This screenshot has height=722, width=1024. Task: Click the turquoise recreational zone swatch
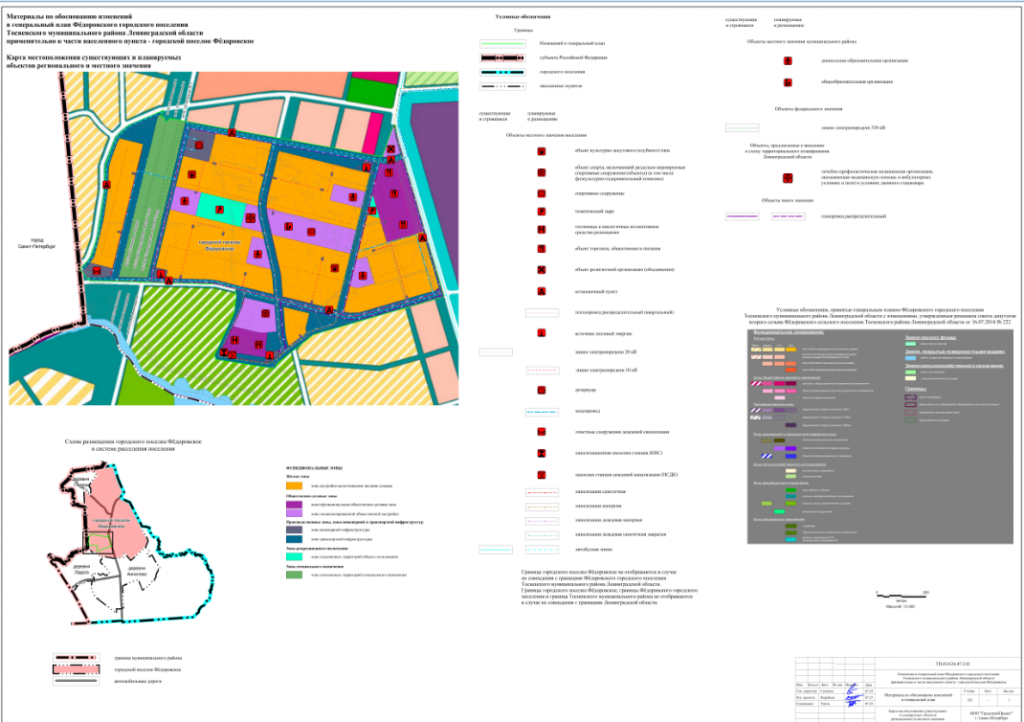click(x=293, y=556)
